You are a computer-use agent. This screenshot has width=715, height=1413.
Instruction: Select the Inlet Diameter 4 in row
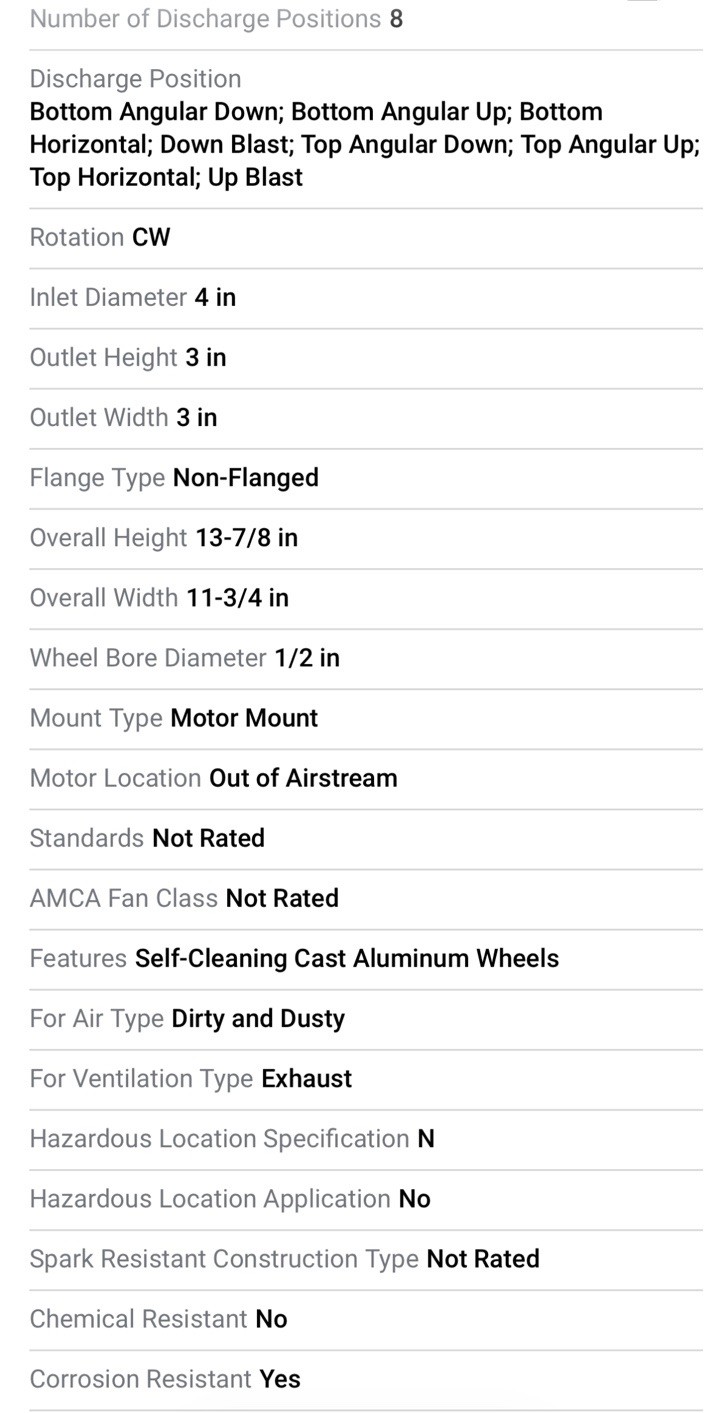coord(366,298)
